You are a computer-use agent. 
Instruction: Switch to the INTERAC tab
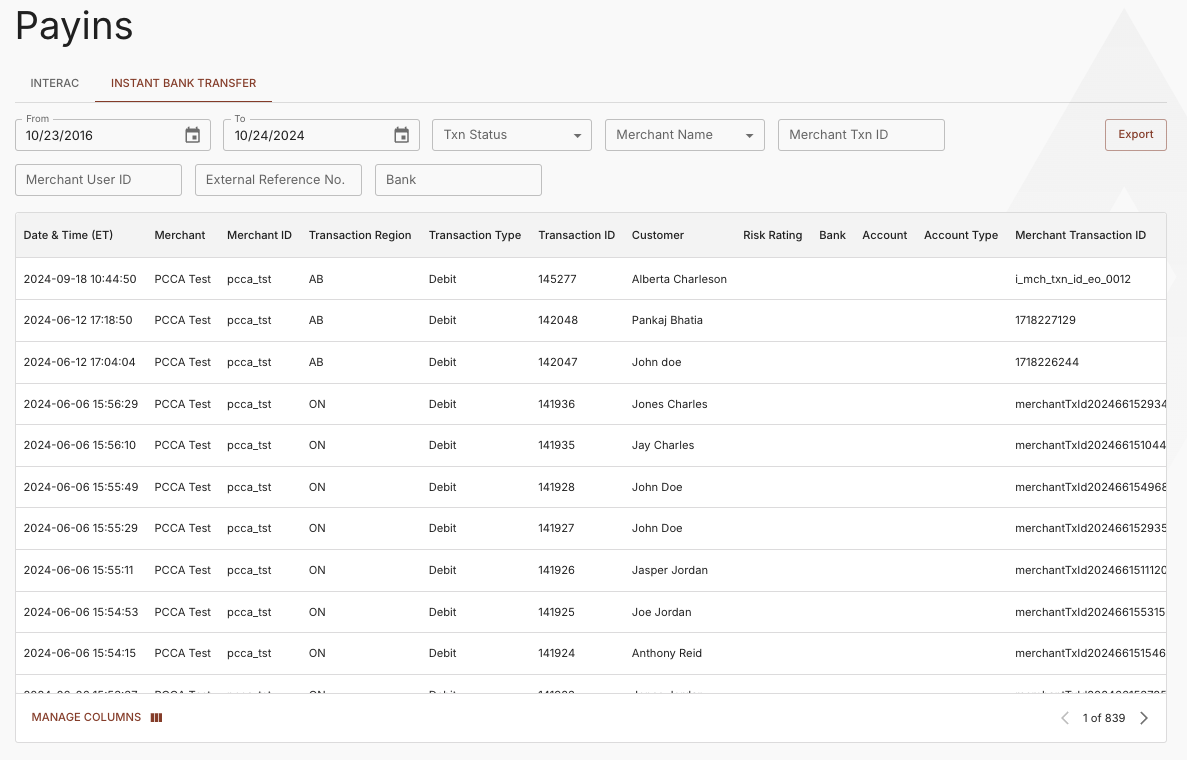coord(54,83)
